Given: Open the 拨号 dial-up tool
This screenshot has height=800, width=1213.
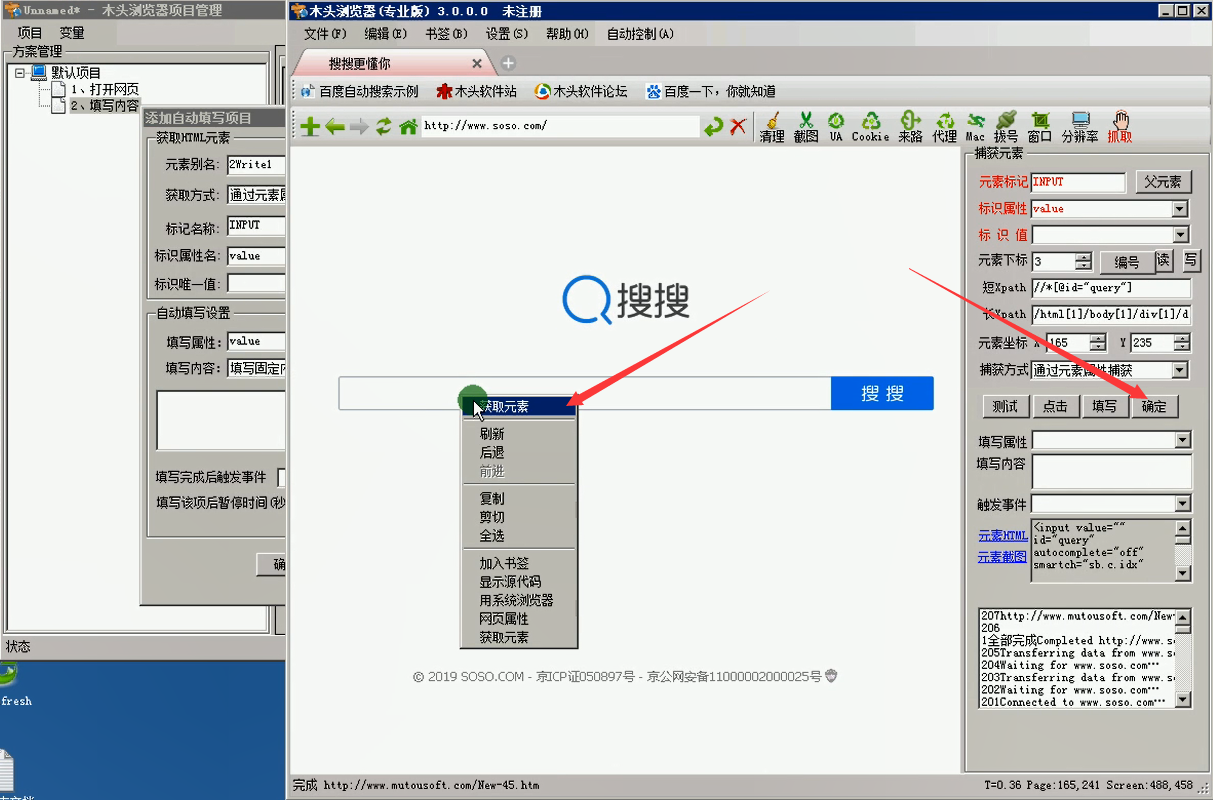Looking at the screenshot, I should pos(1006,127).
